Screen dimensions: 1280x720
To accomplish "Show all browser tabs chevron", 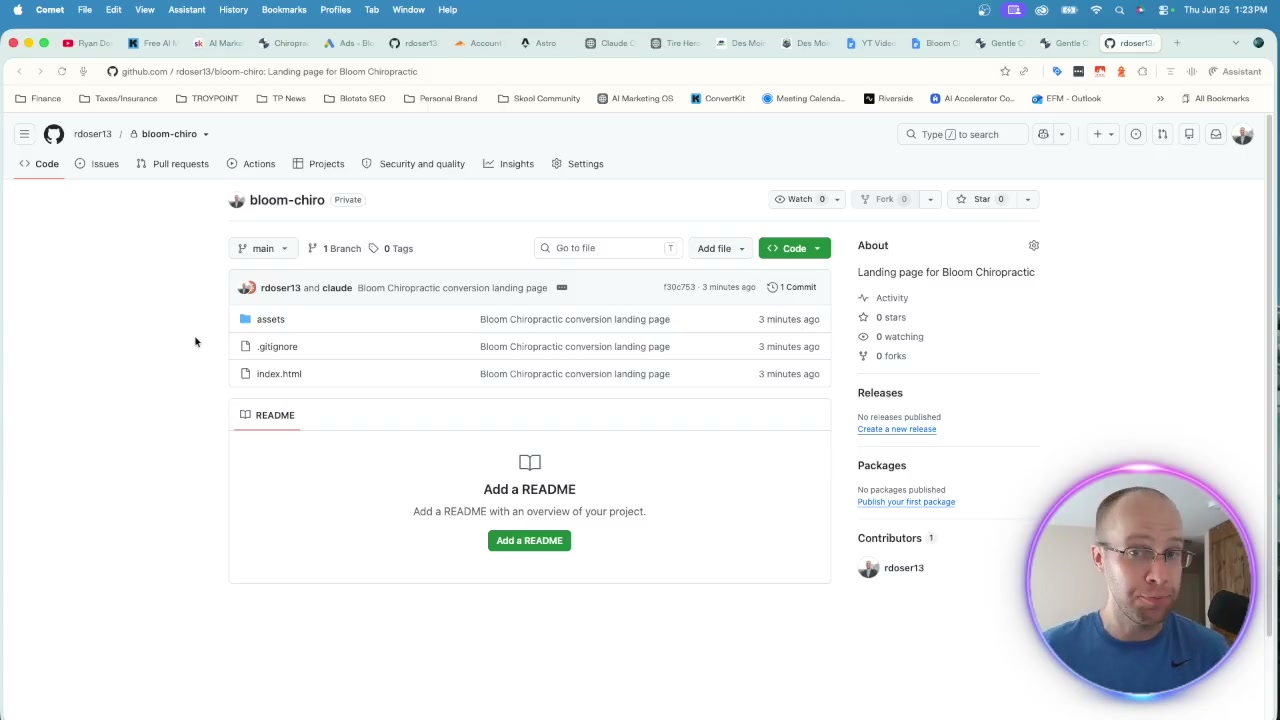I will point(1236,43).
